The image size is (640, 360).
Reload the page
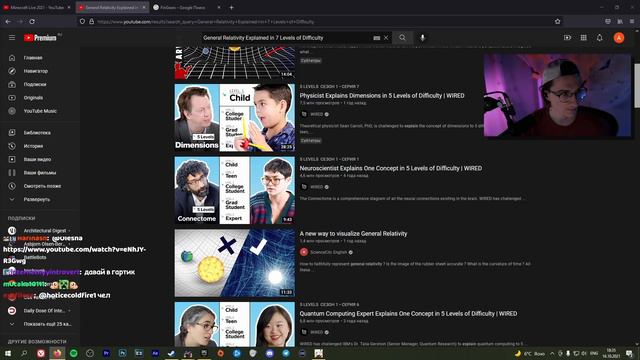pos(32,21)
